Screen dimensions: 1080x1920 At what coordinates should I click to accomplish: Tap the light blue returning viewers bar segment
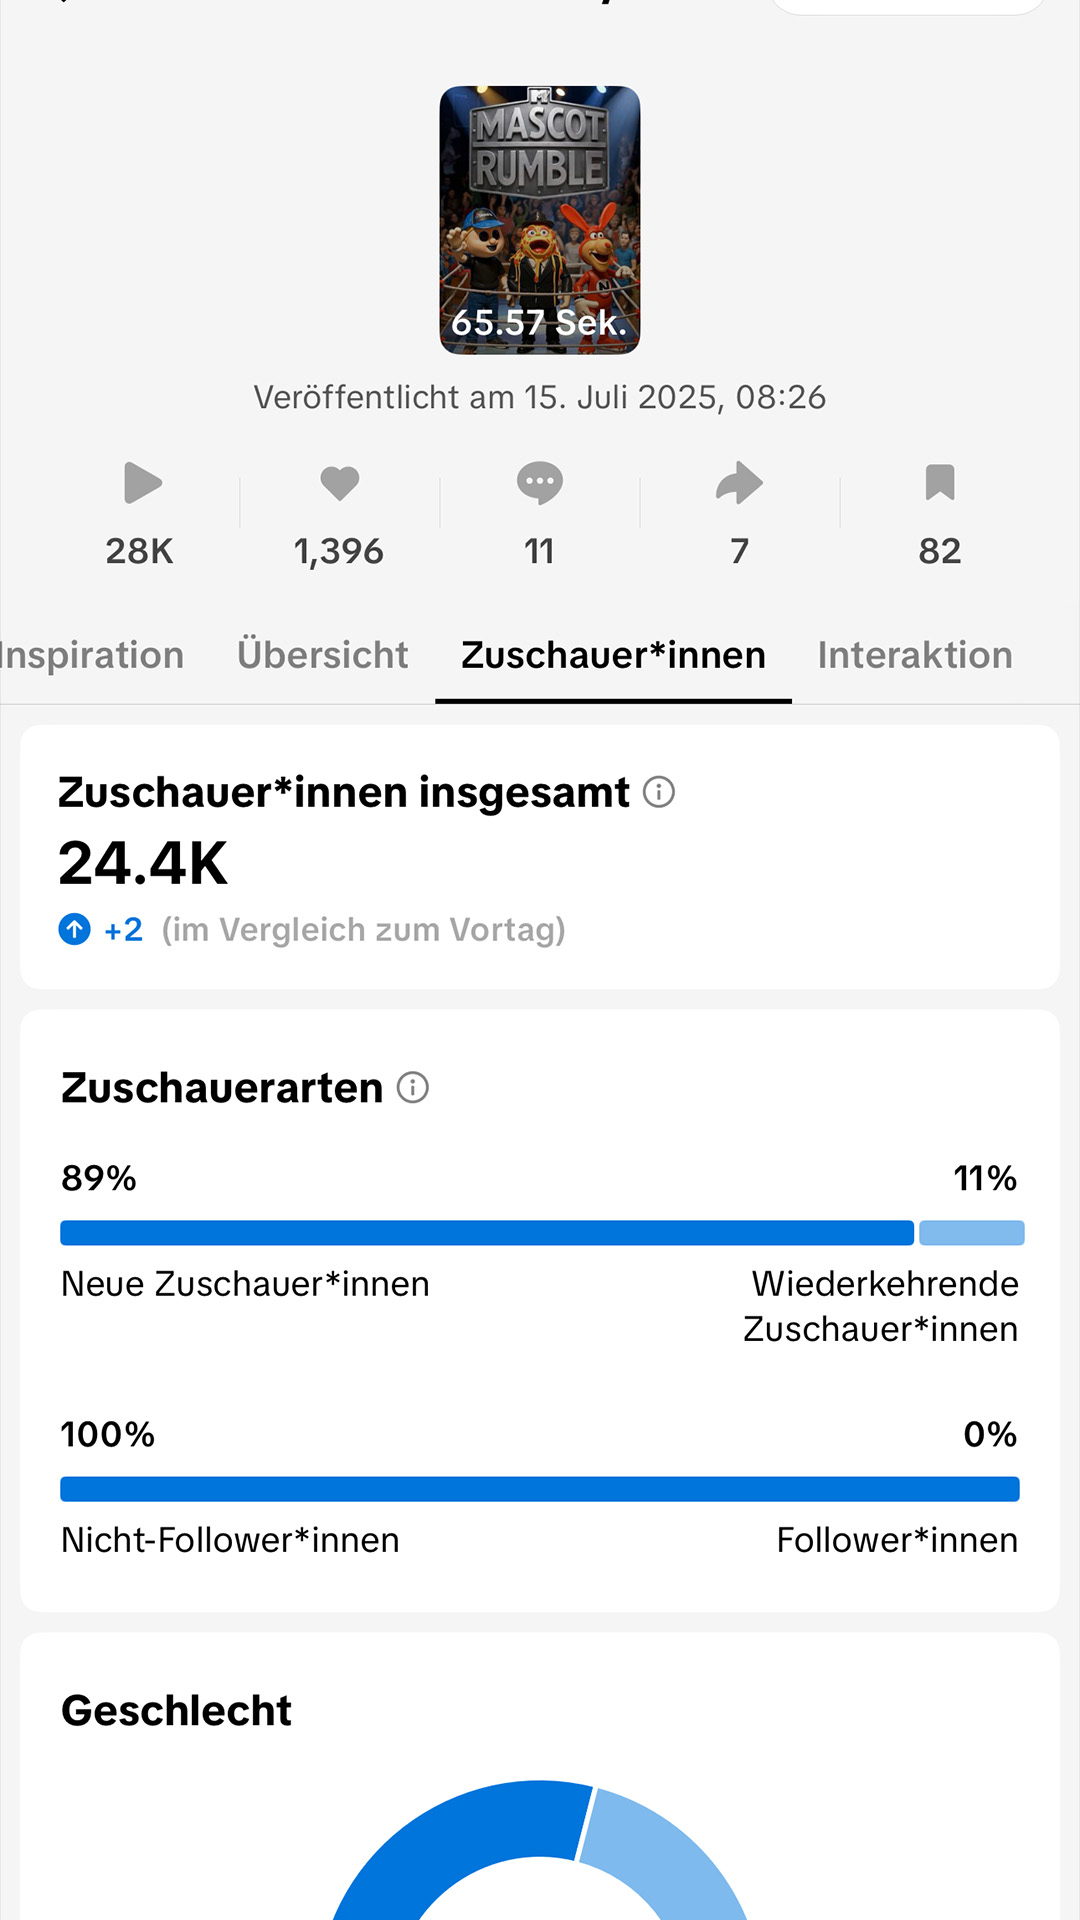[972, 1233]
